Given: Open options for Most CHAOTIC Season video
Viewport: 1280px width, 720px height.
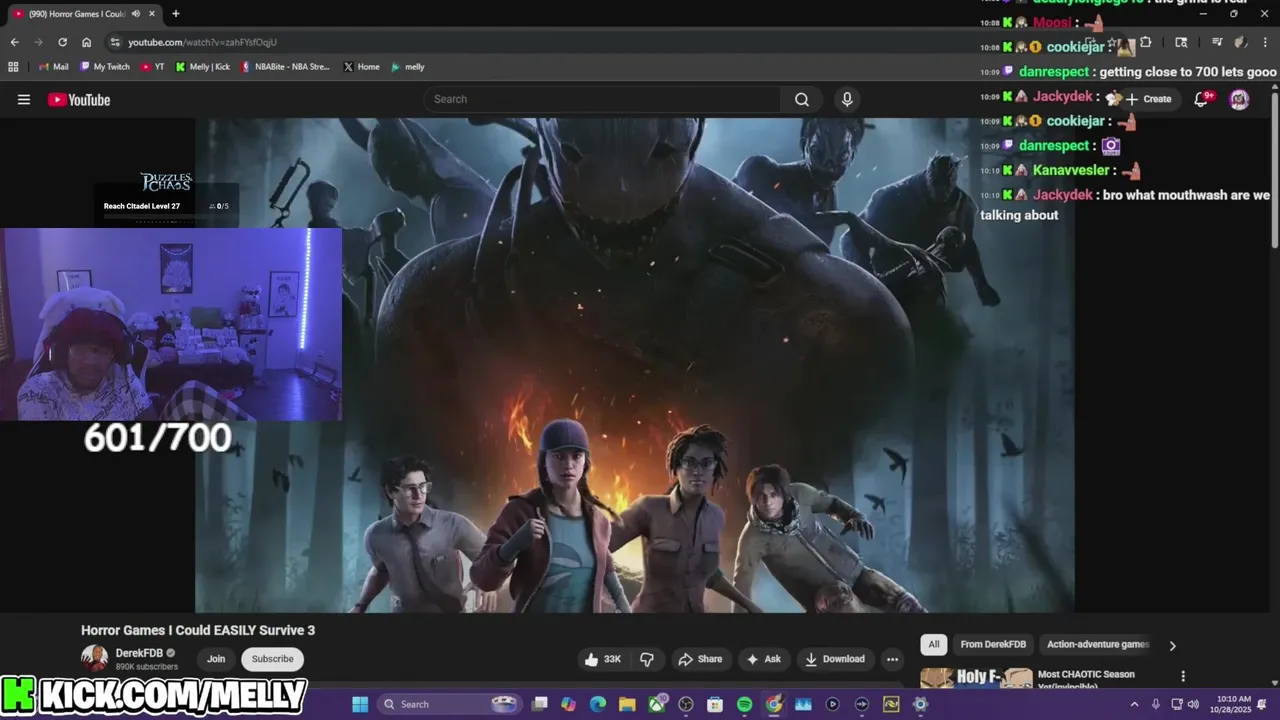Looking at the screenshot, I should coord(1183,676).
